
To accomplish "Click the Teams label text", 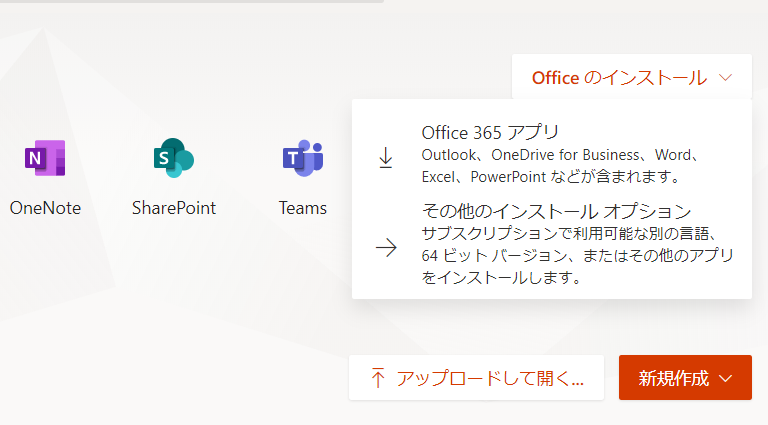I will click(x=303, y=208).
